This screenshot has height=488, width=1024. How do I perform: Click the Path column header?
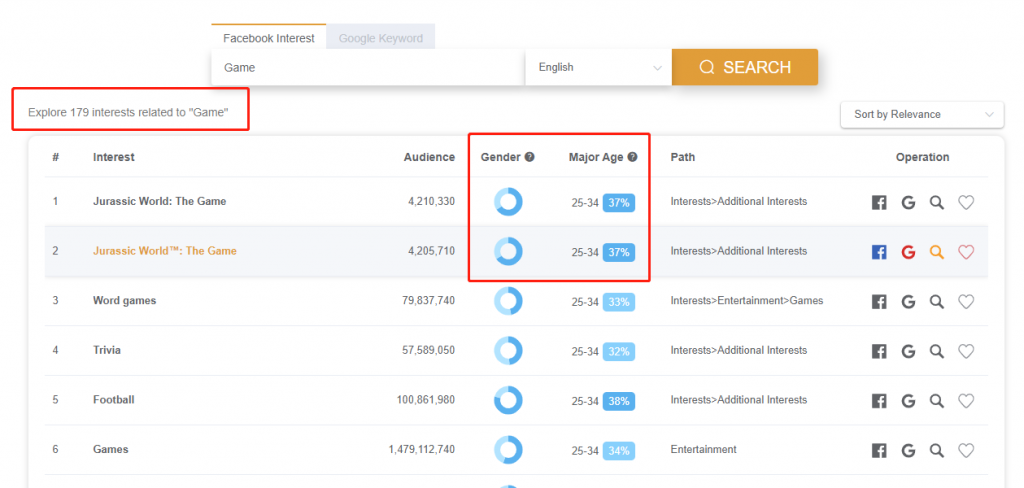682,157
